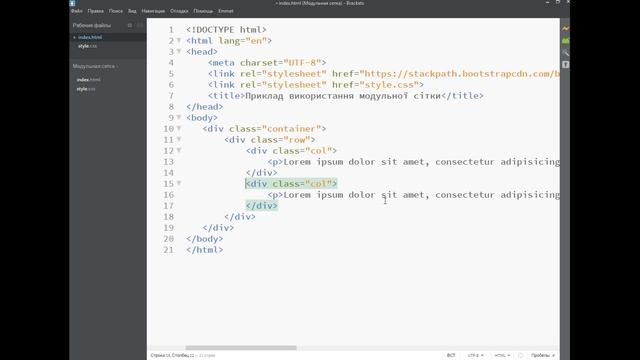Collapse the row div at line 11
640x360 pixels.
(179, 140)
